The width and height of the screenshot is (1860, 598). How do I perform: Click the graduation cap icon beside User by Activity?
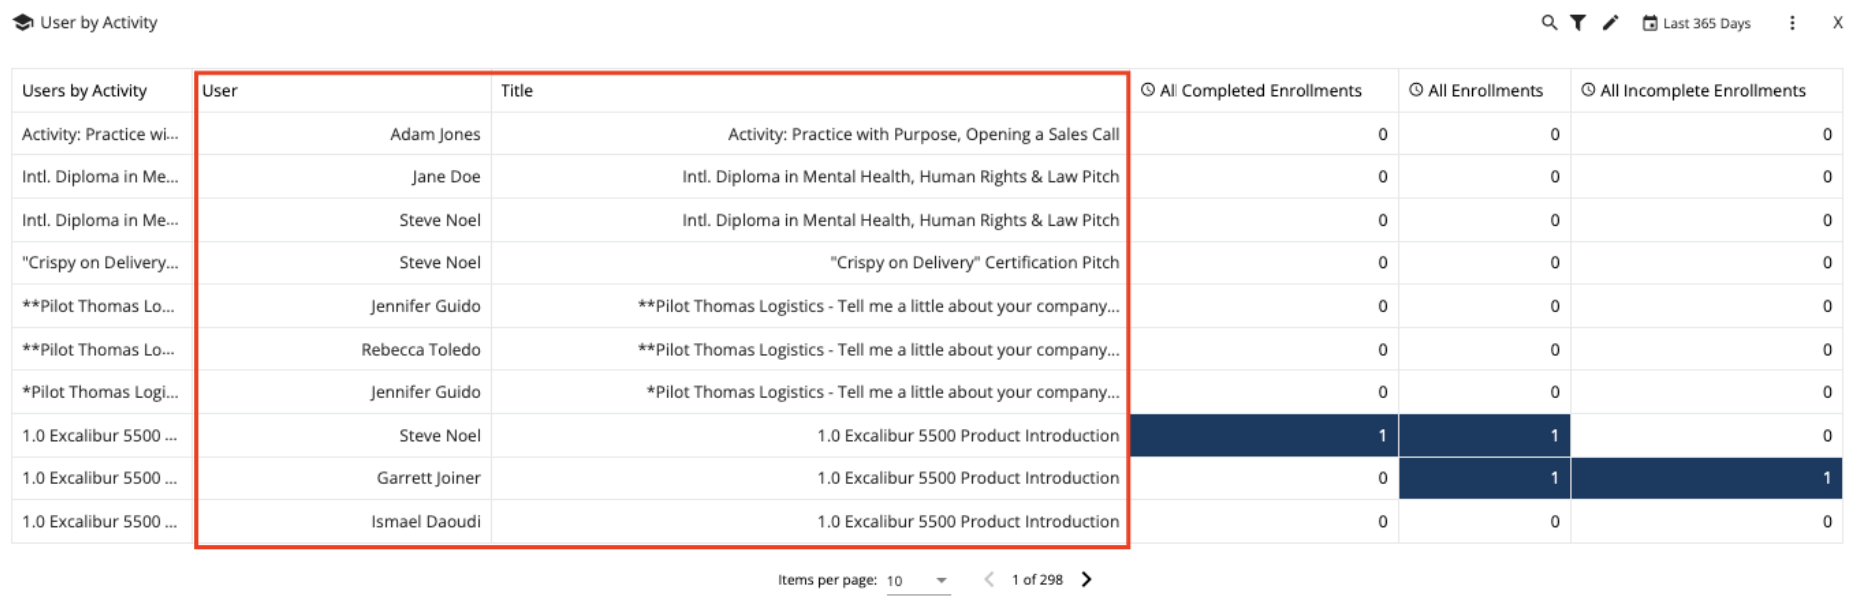[23, 22]
